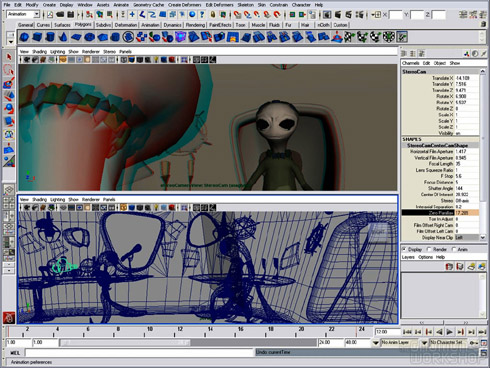
Task: Toggle the attribute editor panel icon
Action: [463, 14]
